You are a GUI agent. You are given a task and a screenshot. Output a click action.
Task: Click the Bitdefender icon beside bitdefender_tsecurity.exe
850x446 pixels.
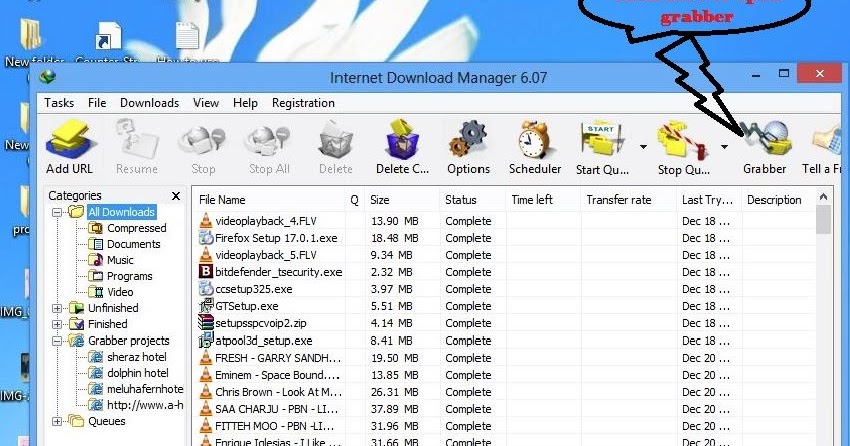click(x=205, y=272)
